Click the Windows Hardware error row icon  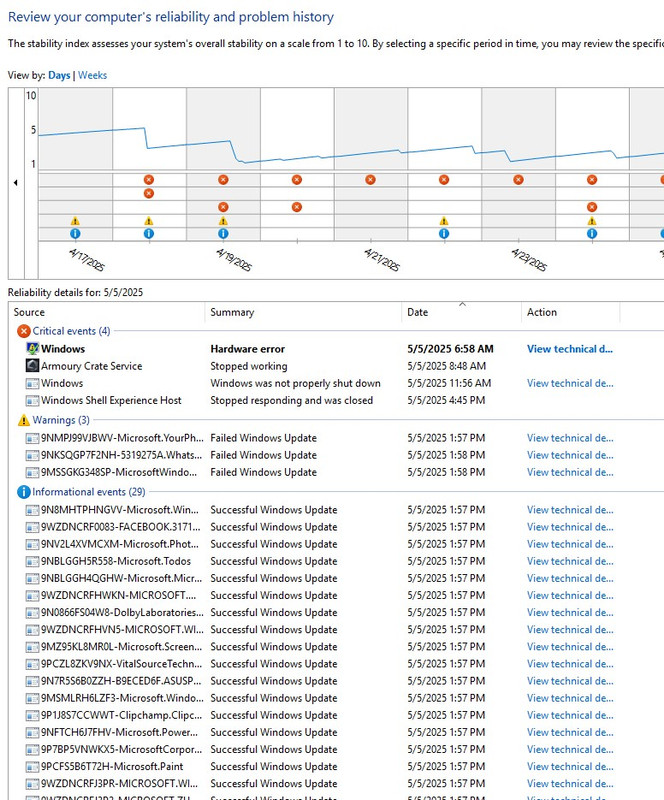[x=32, y=348]
